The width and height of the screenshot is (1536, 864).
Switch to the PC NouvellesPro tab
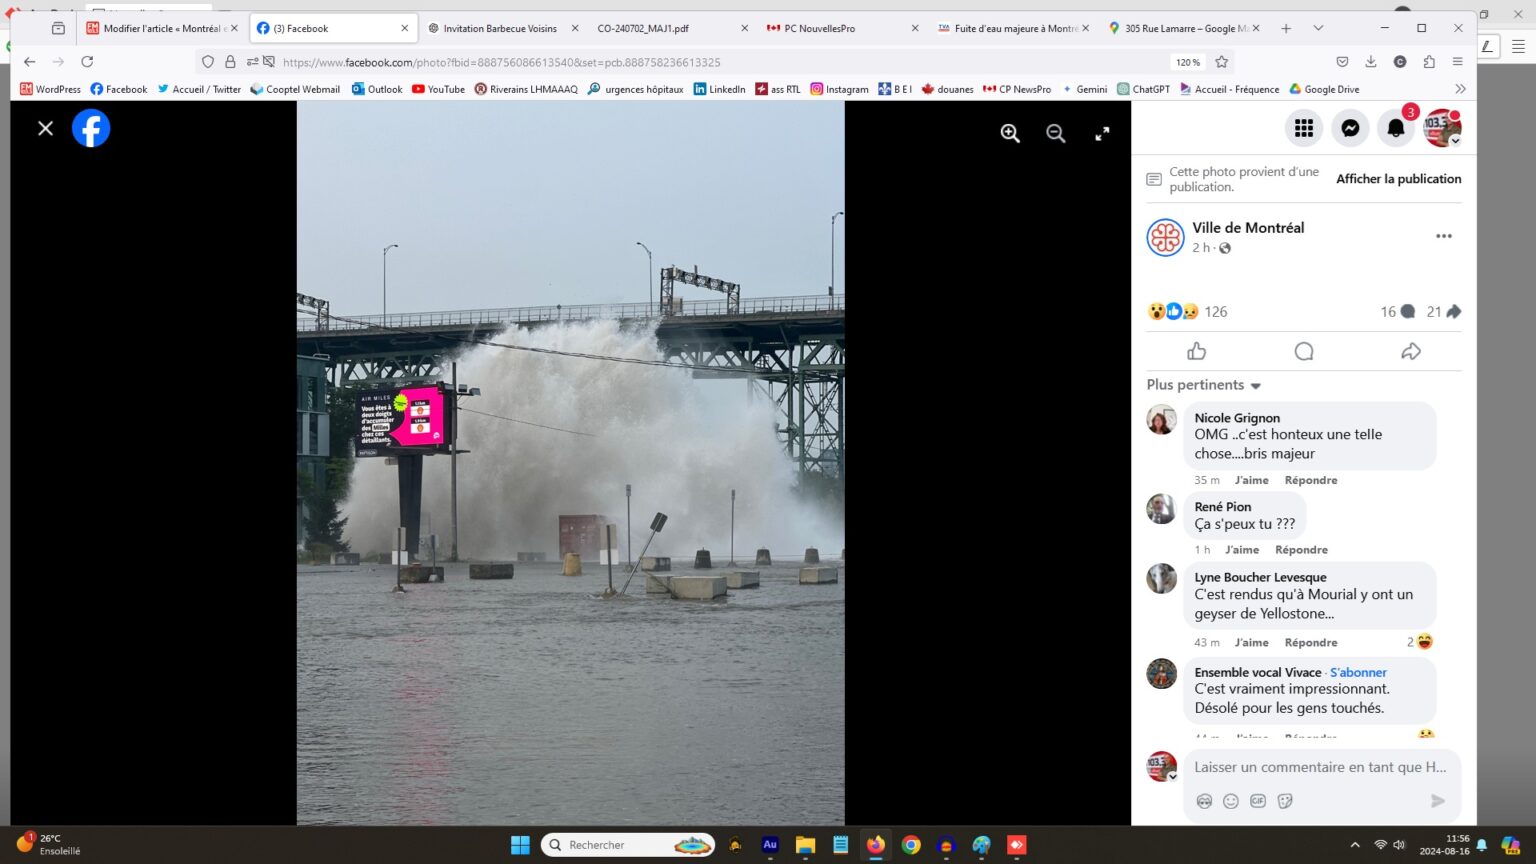pos(819,28)
